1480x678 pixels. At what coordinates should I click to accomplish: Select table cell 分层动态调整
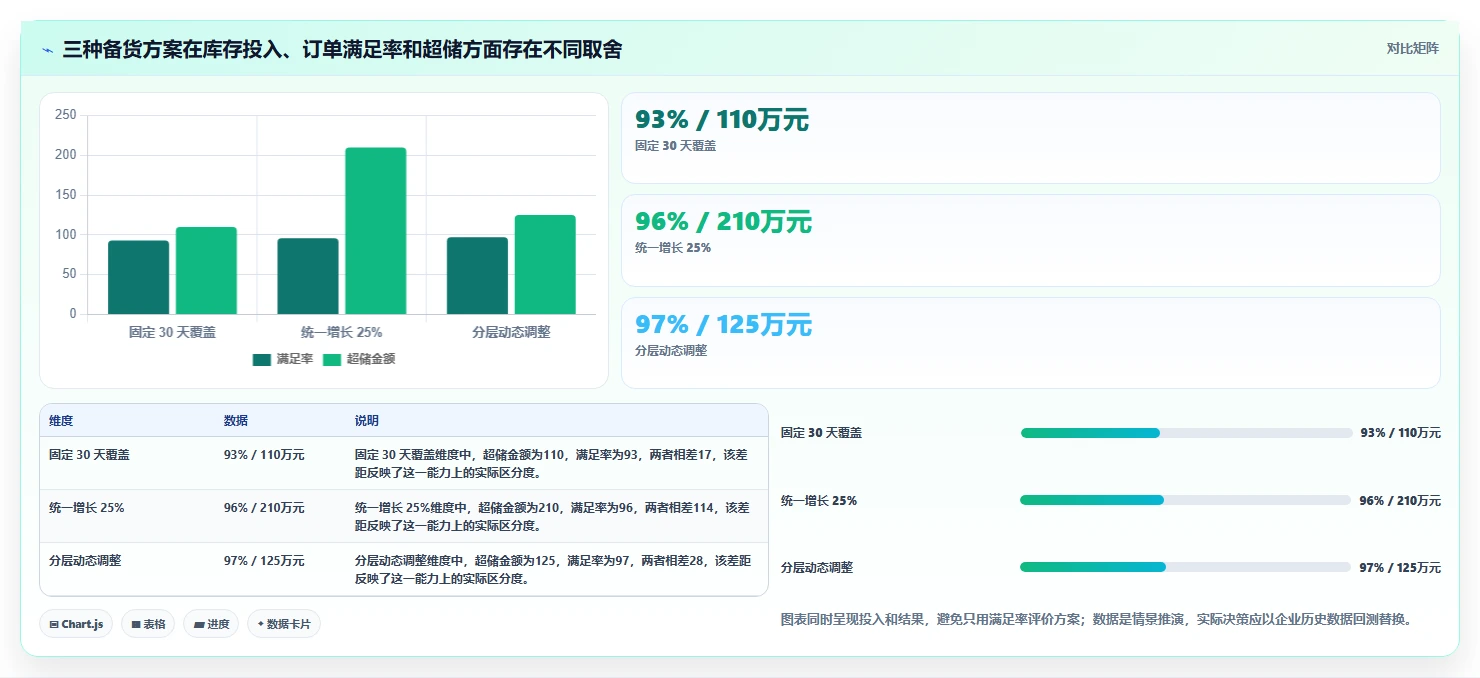85,561
